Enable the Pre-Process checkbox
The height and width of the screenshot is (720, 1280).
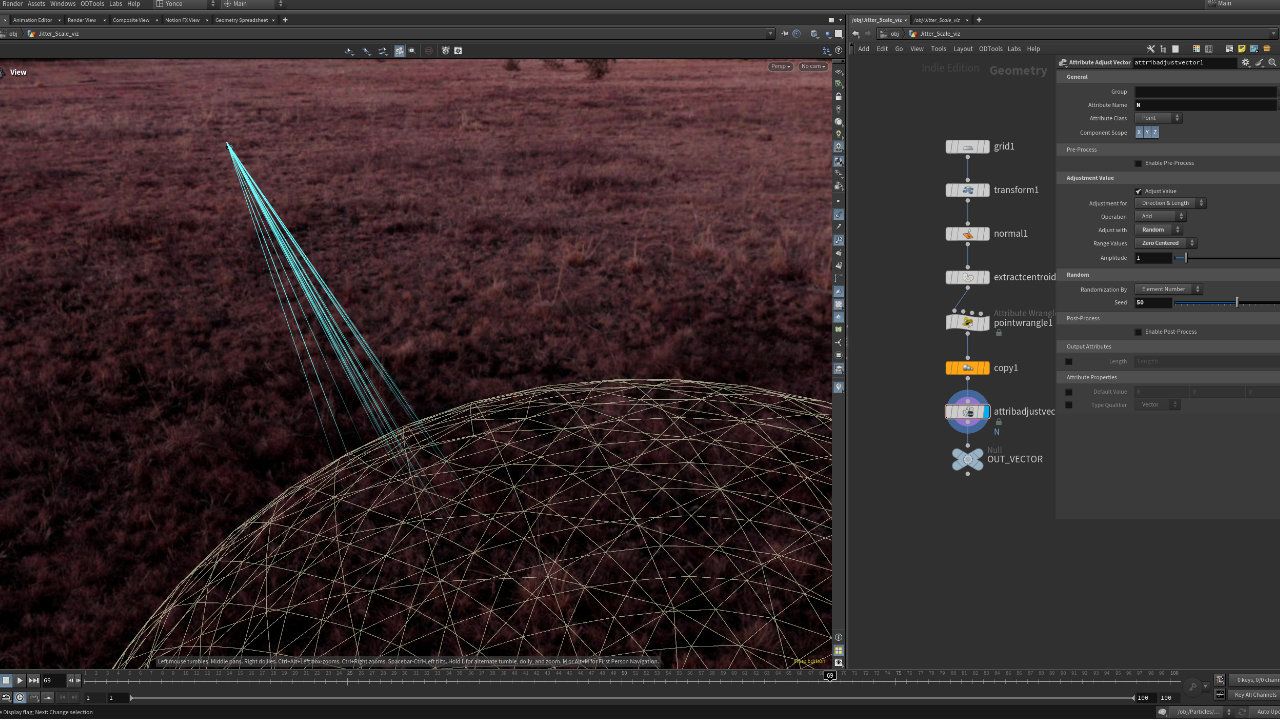point(1138,163)
